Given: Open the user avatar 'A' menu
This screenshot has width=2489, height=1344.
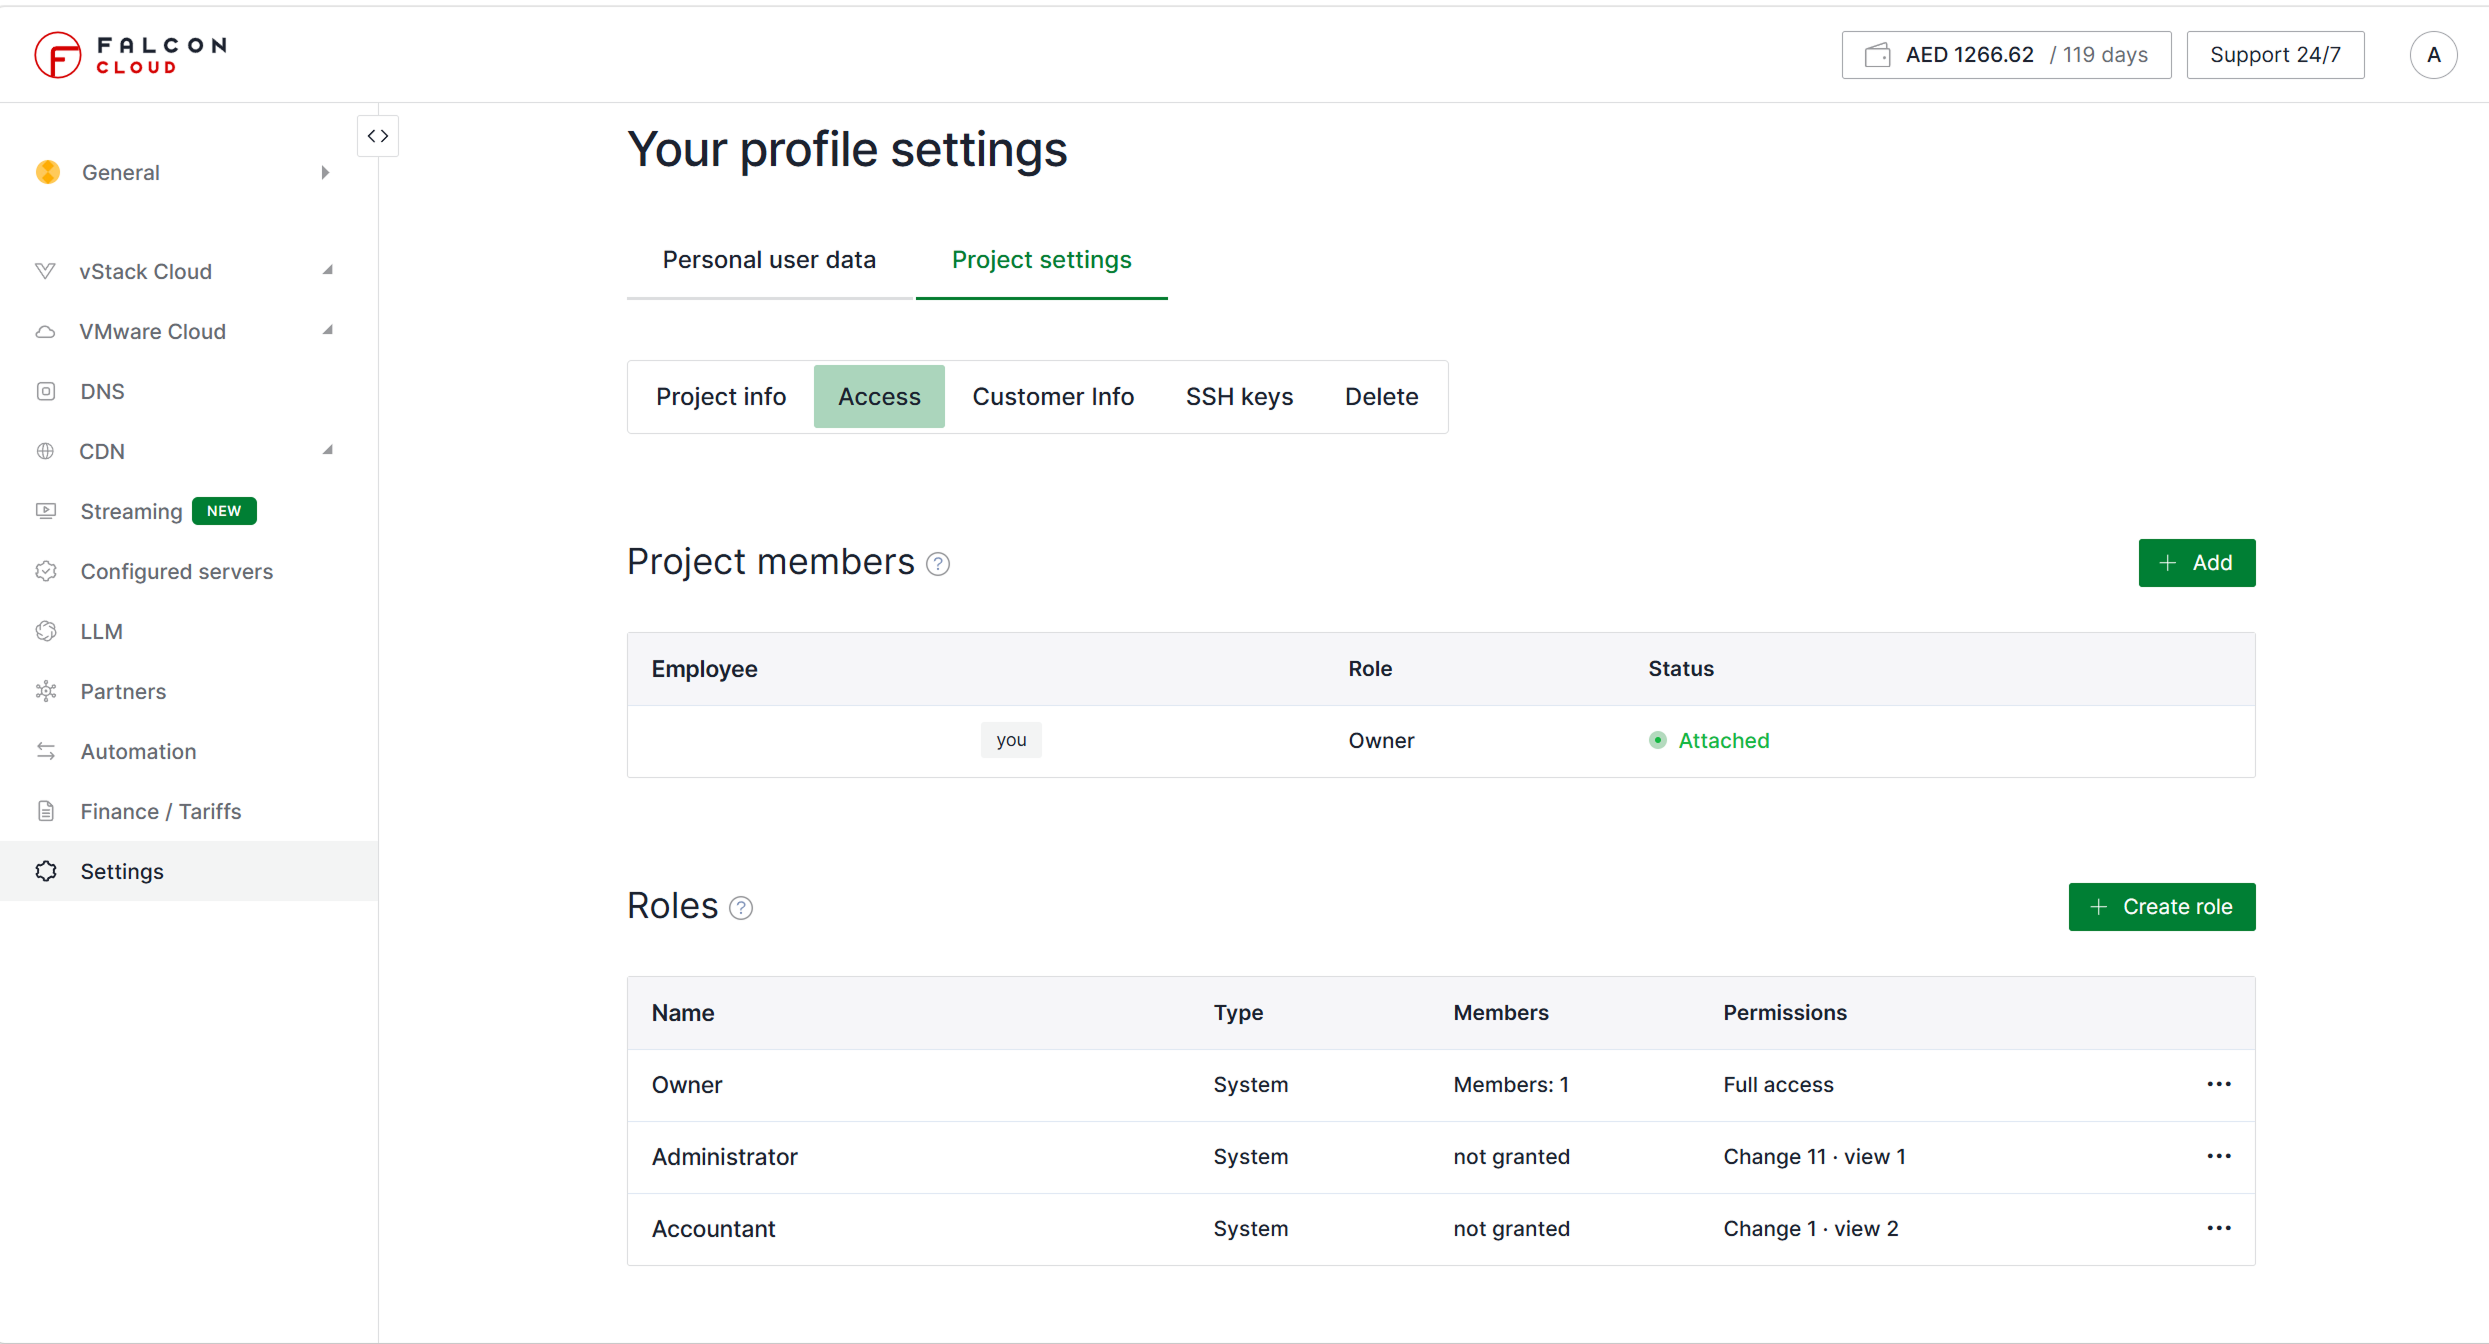Looking at the screenshot, I should 2433,55.
